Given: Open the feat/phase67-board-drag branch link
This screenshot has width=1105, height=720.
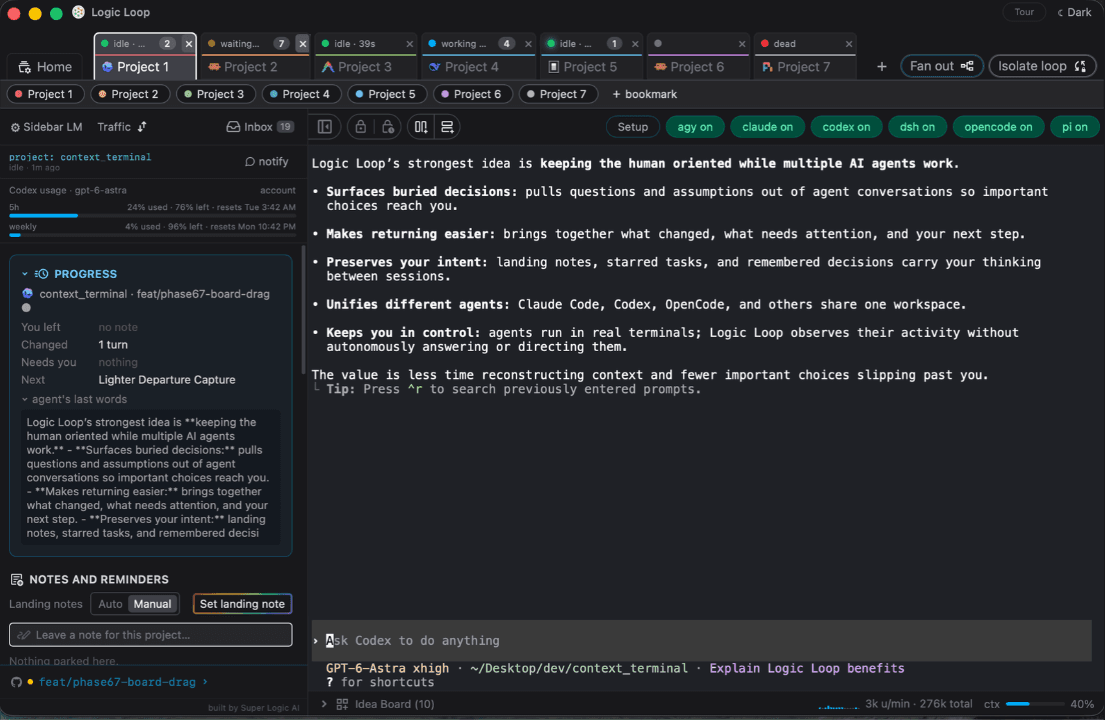Looking at the screenshot, I should click(117, 682).
